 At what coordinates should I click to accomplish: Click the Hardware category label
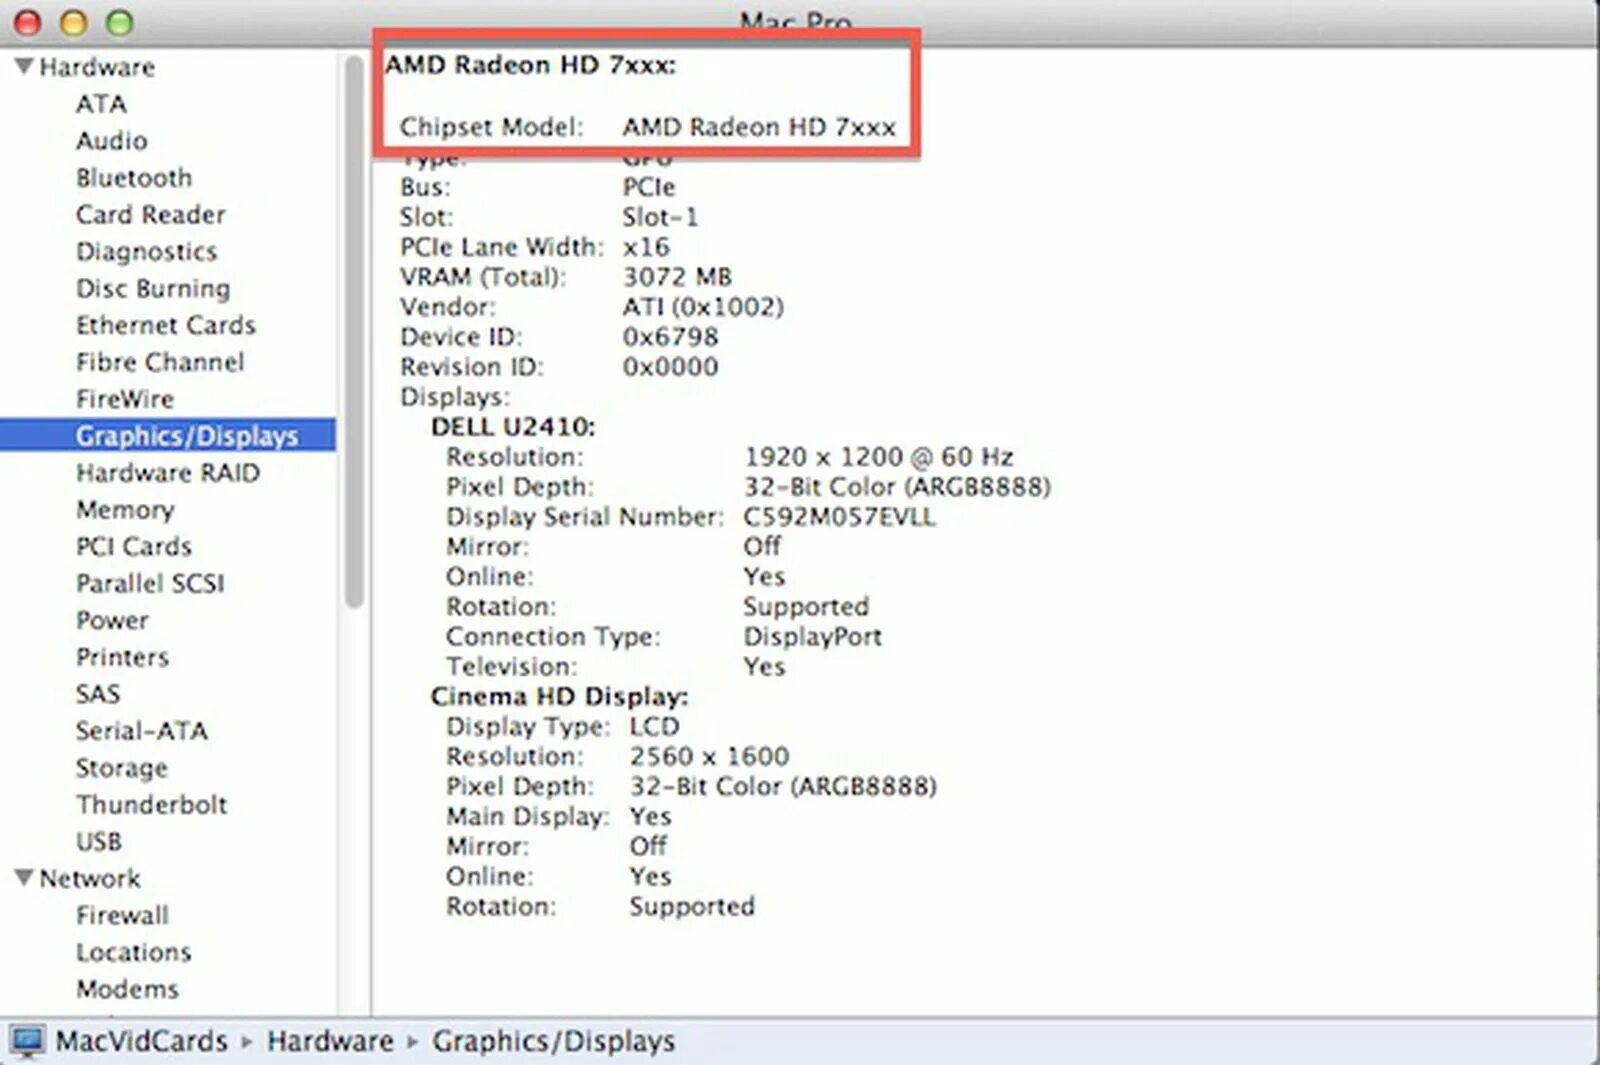(97, 67)
